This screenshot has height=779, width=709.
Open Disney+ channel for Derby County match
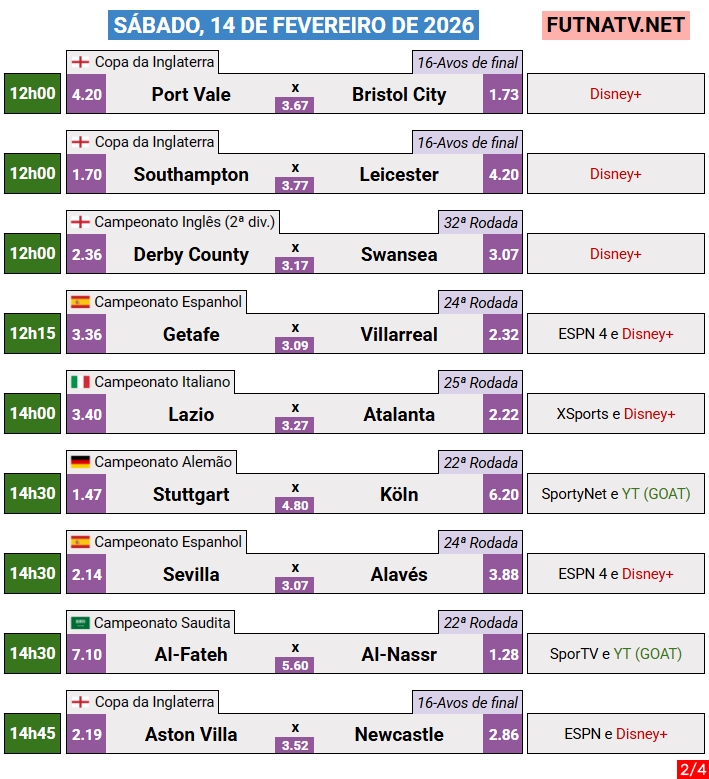tap(615, 254)
